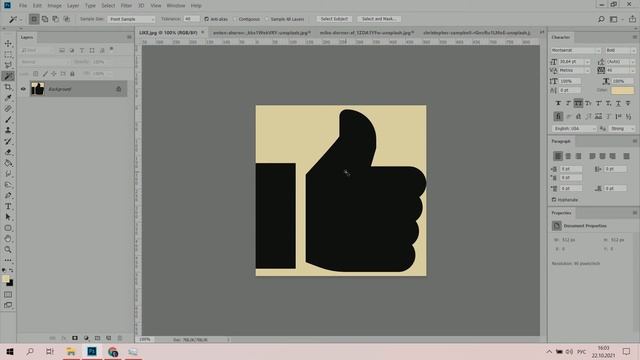Select the Clone Stamp tool
This screenshot has height=360, width=640.
pyautogui.click(x=8, y=130)
